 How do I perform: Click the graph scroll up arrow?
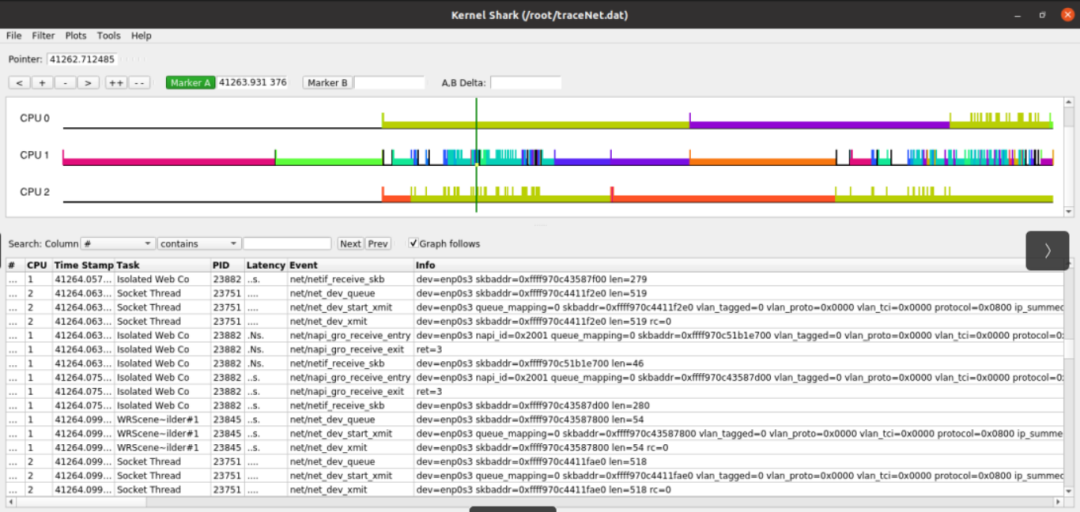point(1068,103)
